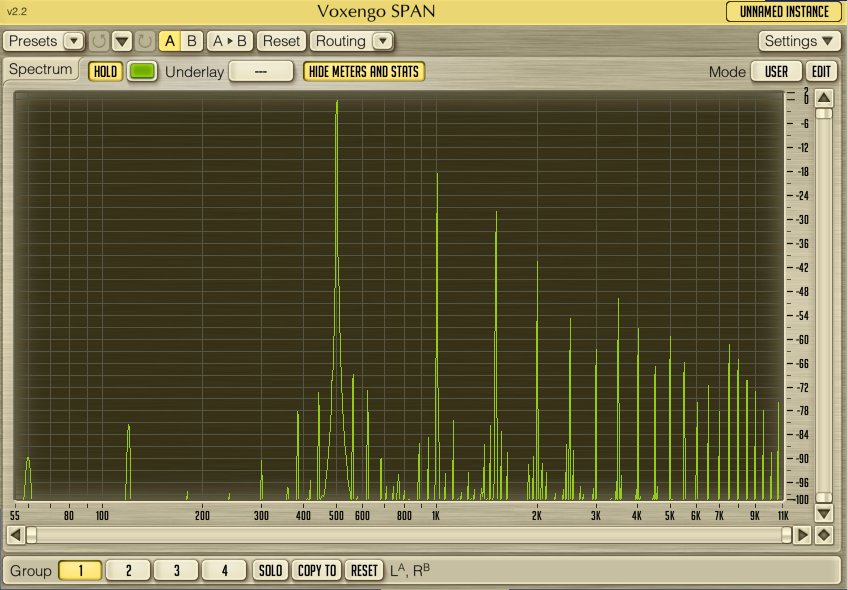Open the Settings menu
Screen dimensions: 848x590
click(x=800, y=41)
